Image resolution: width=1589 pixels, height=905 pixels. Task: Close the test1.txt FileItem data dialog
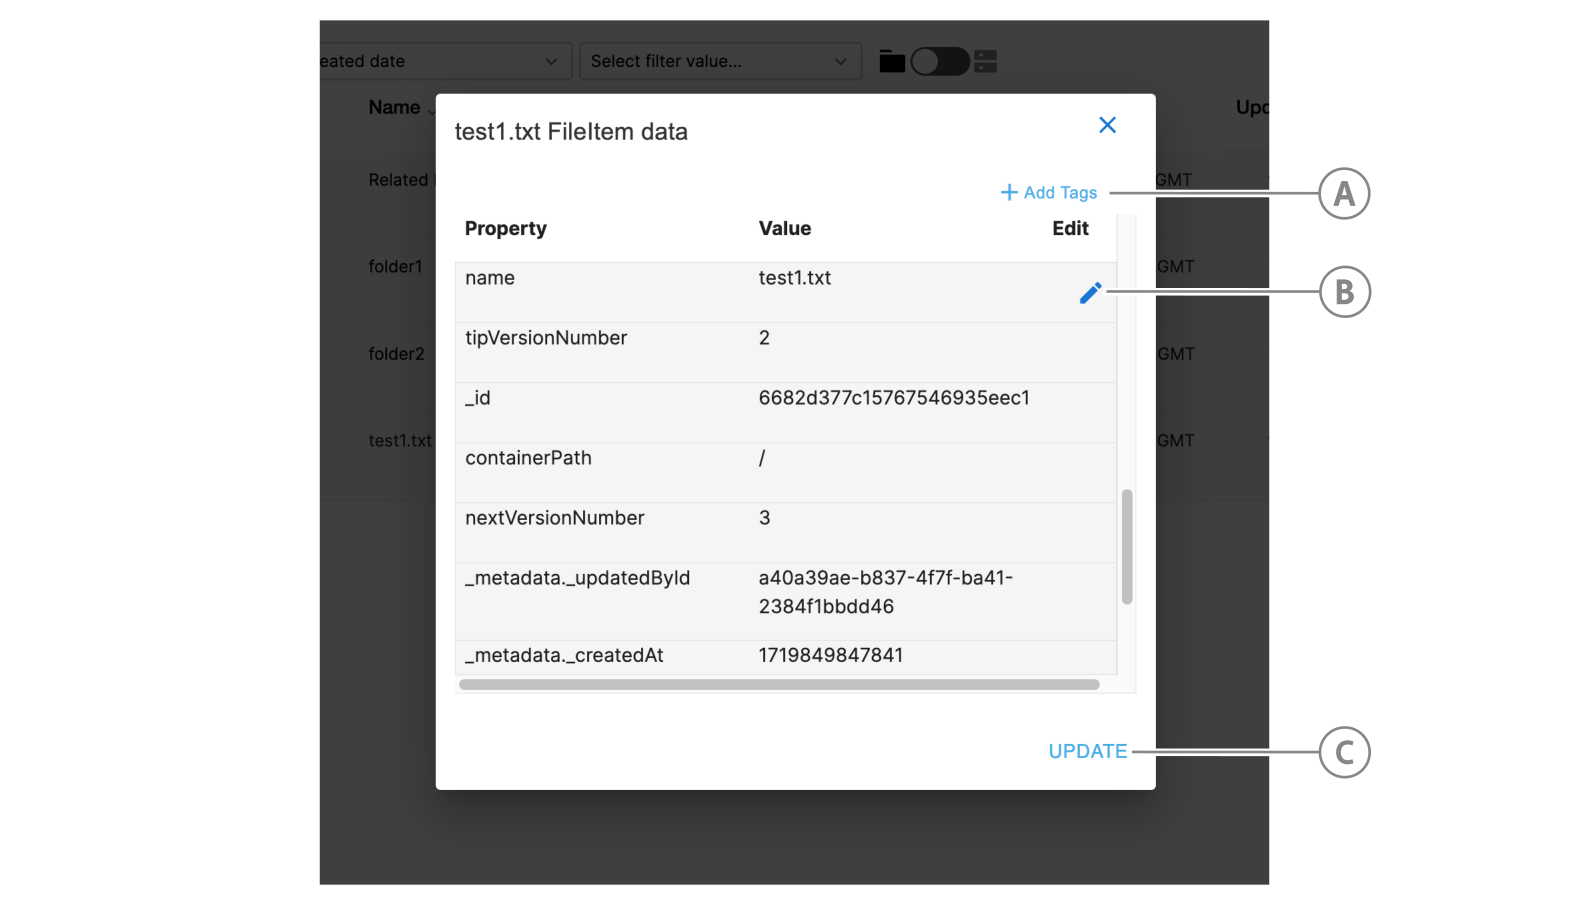tap(1107, 125)
